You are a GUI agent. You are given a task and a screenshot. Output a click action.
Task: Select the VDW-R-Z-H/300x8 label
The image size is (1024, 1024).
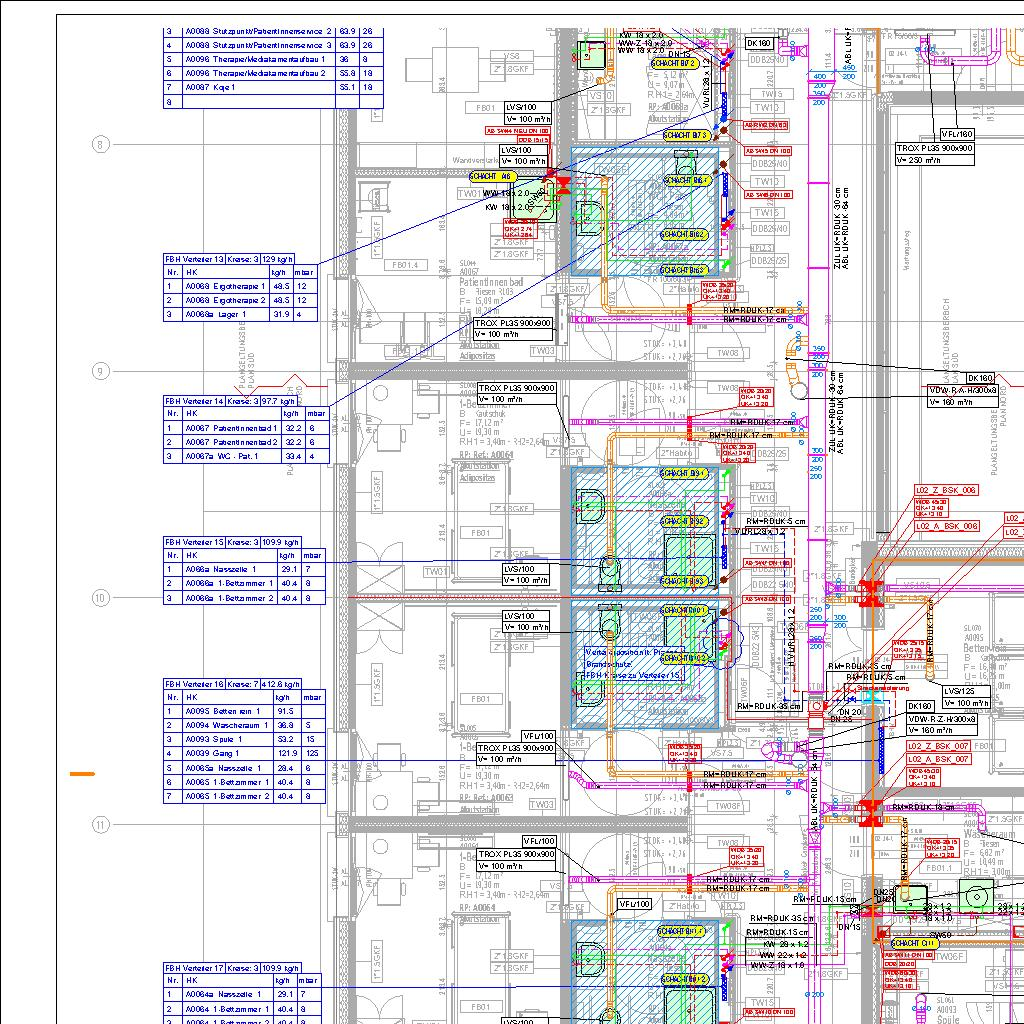tap(942, 719)
